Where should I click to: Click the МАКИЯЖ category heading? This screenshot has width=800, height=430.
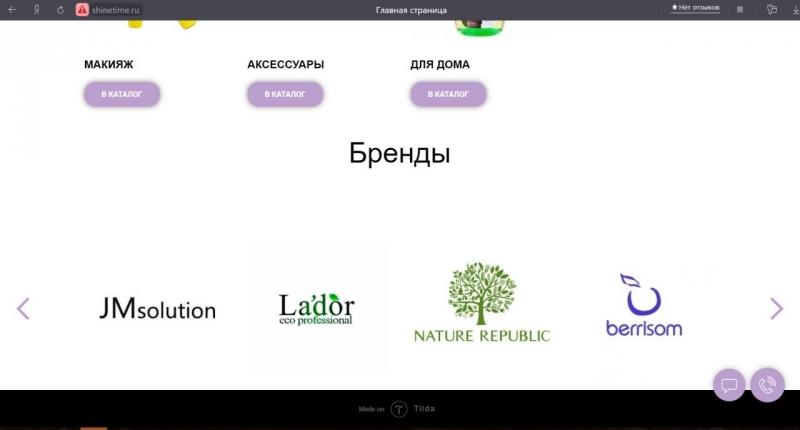tap(109, 64)
